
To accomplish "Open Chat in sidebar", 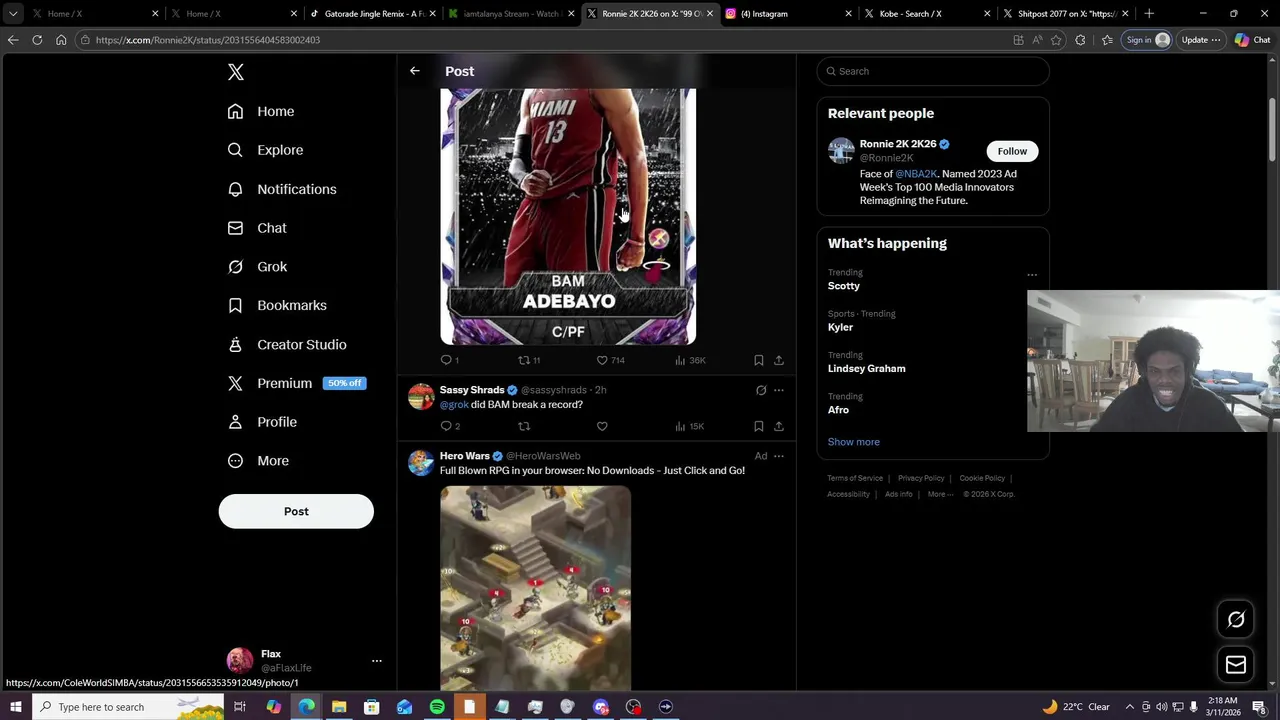I will tap(257, 228).
